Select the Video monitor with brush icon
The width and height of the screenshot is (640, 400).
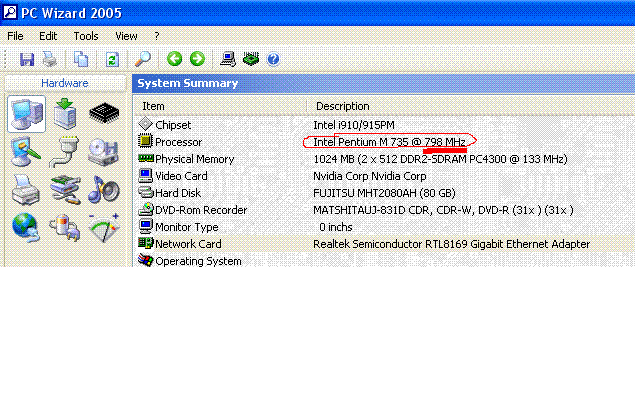point(26,151)
